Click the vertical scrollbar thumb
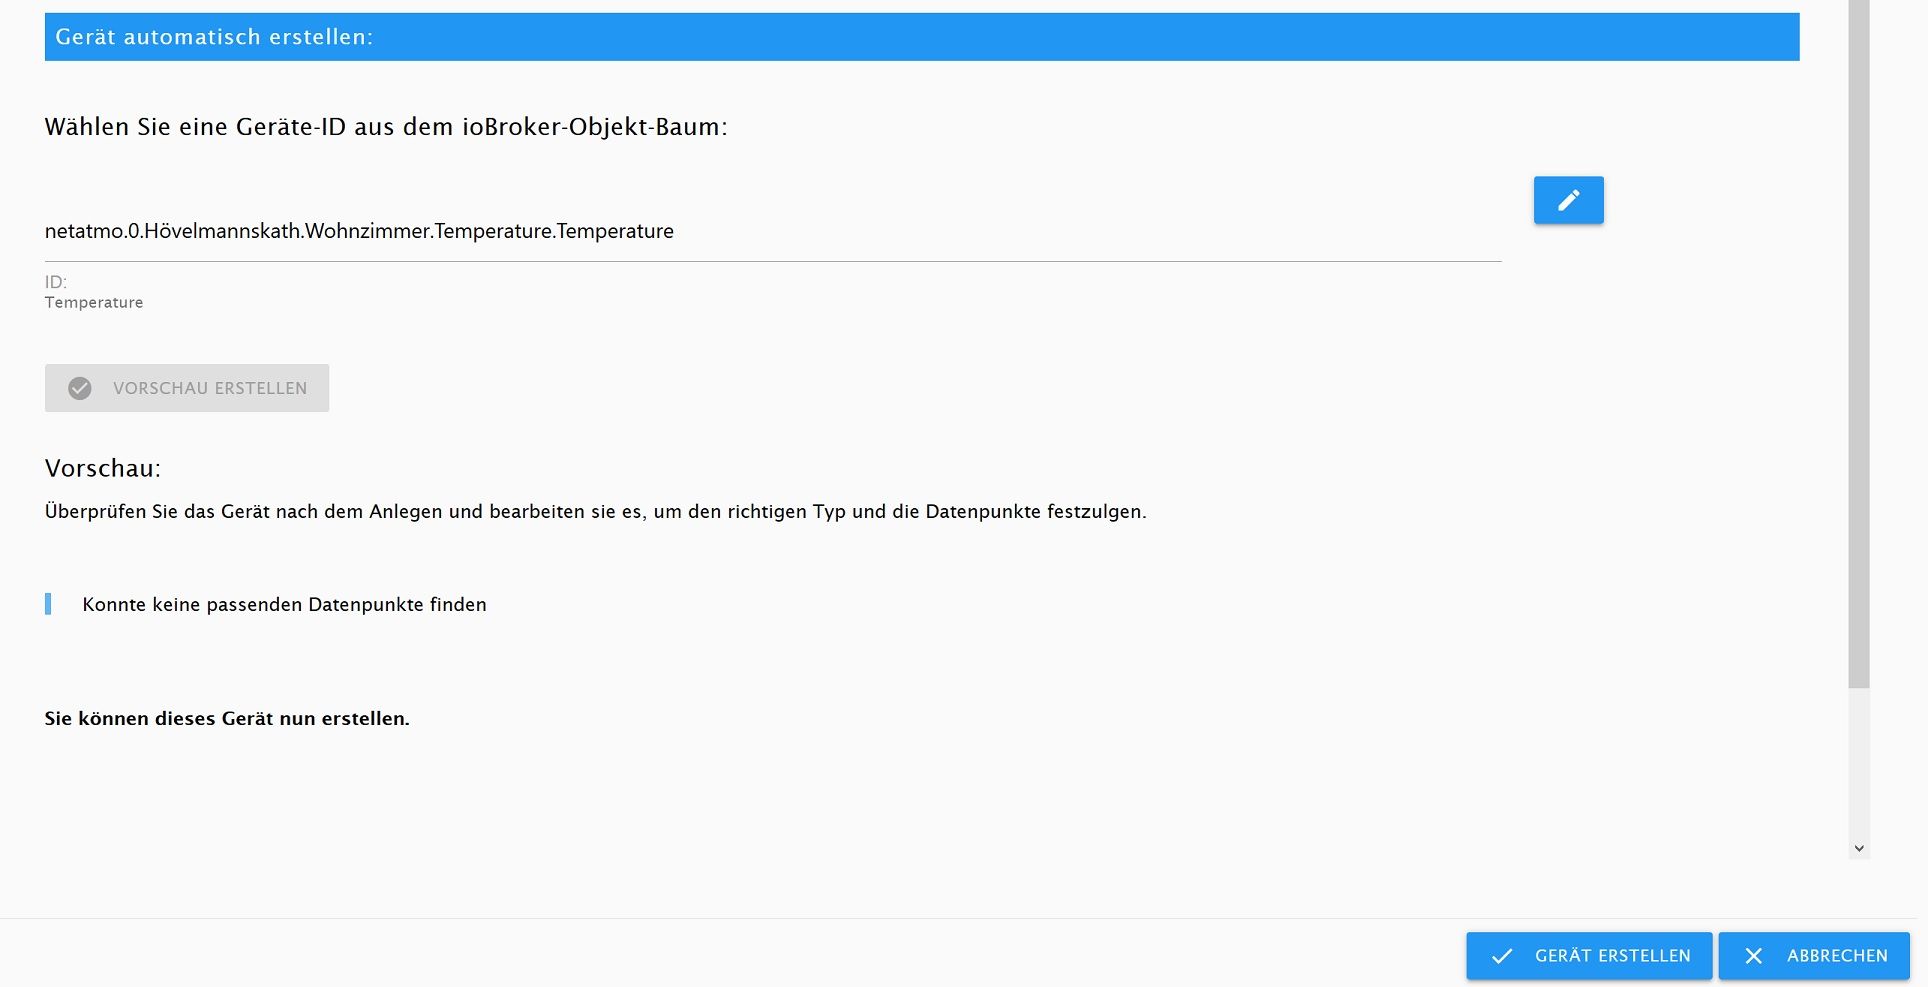This screenshot has width=1928, height=987. tap(1859, 344)
